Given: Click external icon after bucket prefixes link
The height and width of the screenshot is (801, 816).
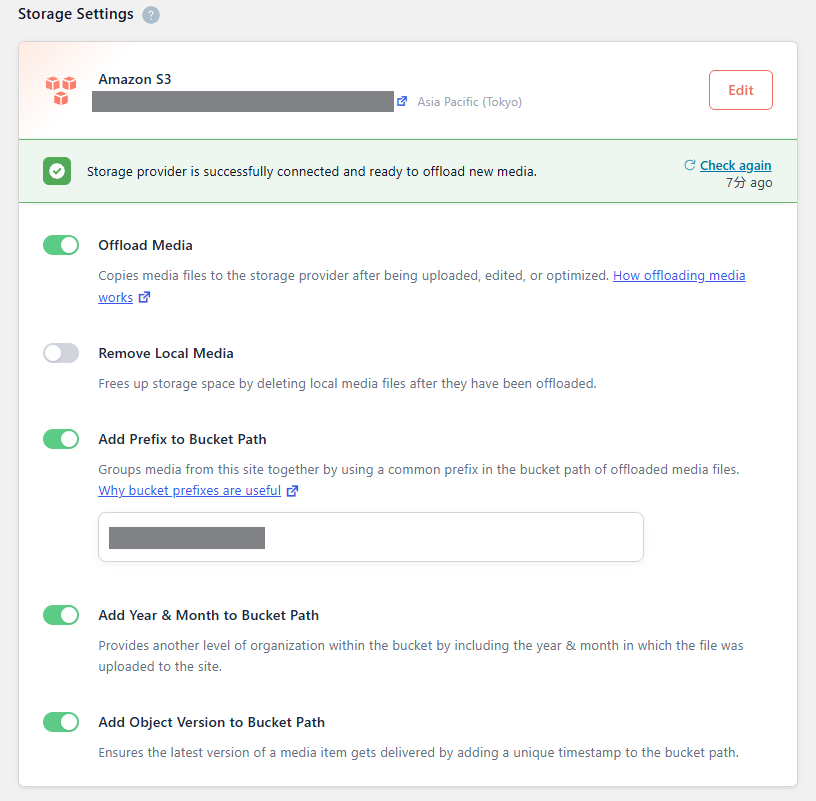Looking at the screenshot, I should pyautogui.click(x=292, y=491).
